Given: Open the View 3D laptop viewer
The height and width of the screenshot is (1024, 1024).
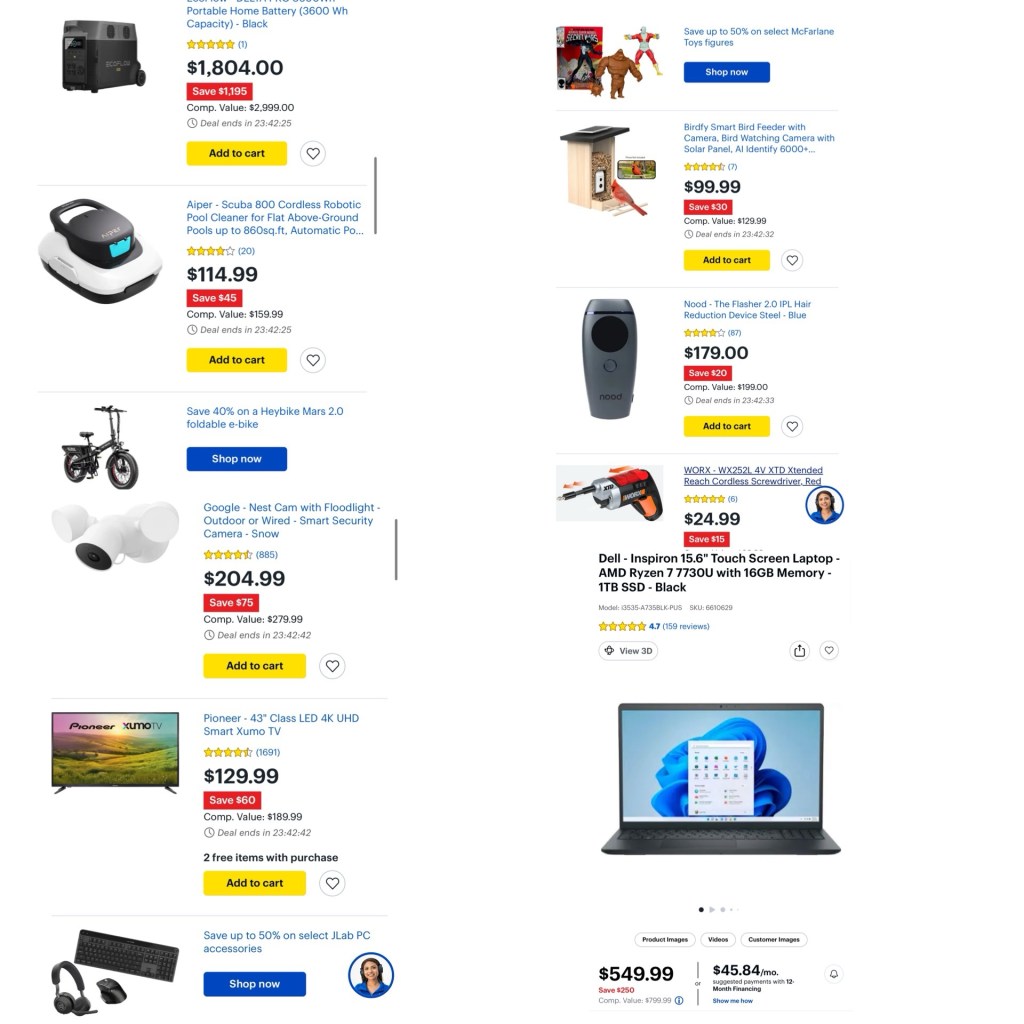Looking at the screenshot, I should pyautogui.click(x=628, y=651).
